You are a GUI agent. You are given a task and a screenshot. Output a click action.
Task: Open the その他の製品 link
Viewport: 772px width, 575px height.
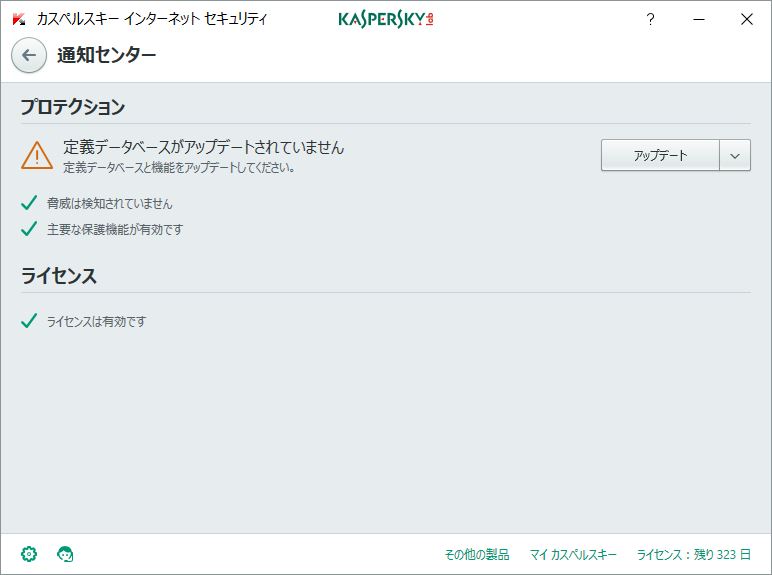pyautogui.click(x=477, y=554)
